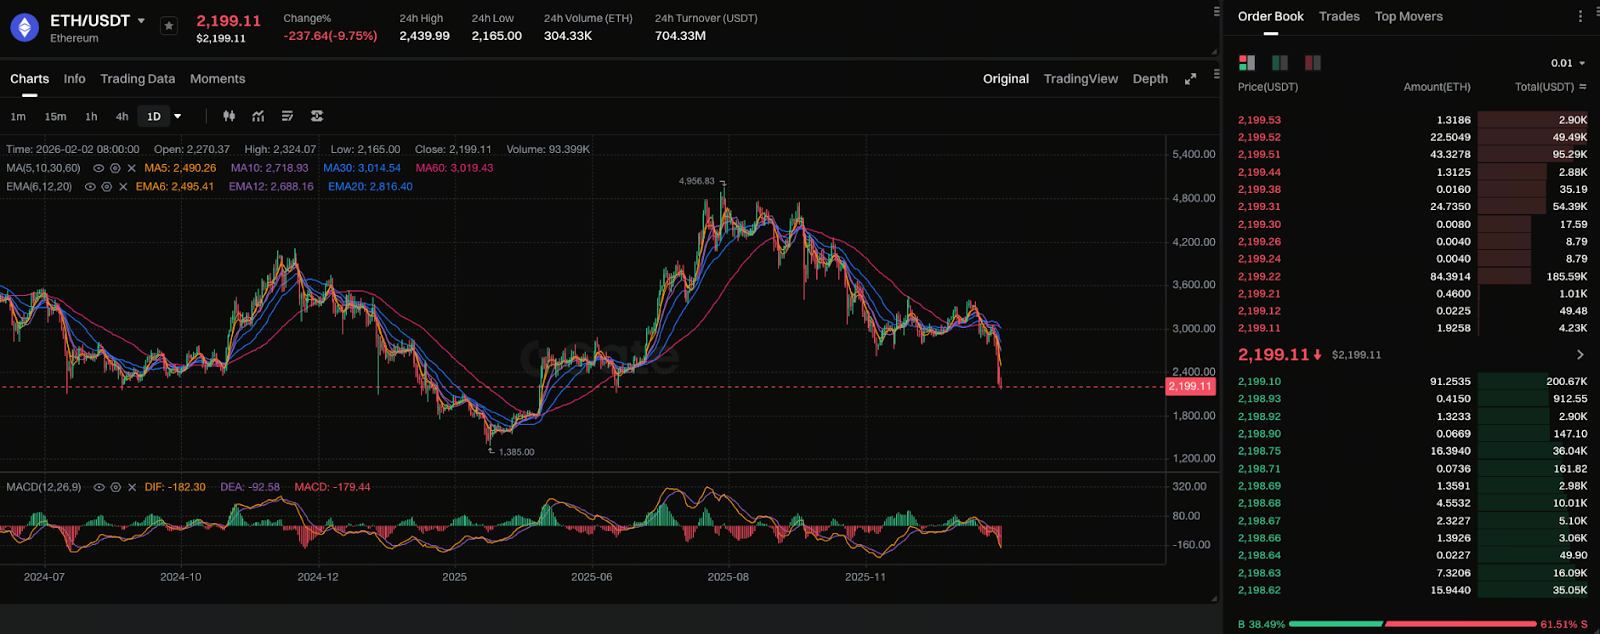Expand the chart to fullscreen
Image resolution: width=1600 pixels, height=634 pixels.
1190,79
